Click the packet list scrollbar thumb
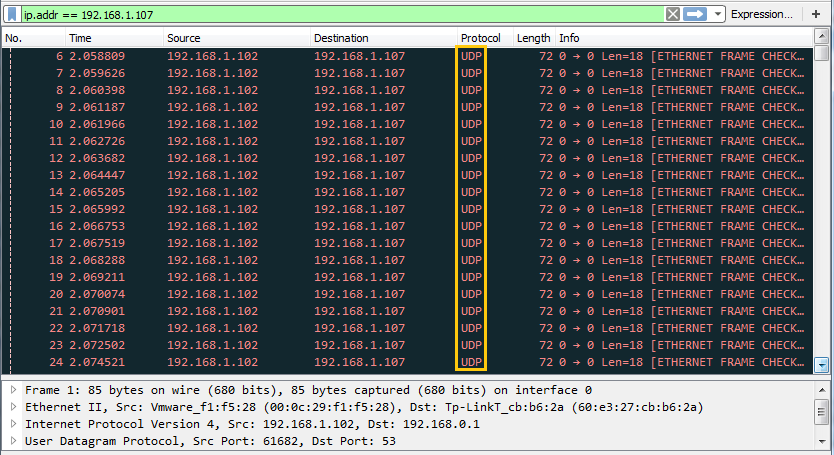The width and height of the screenshot is (834, 455). click(x=822, y=53)
